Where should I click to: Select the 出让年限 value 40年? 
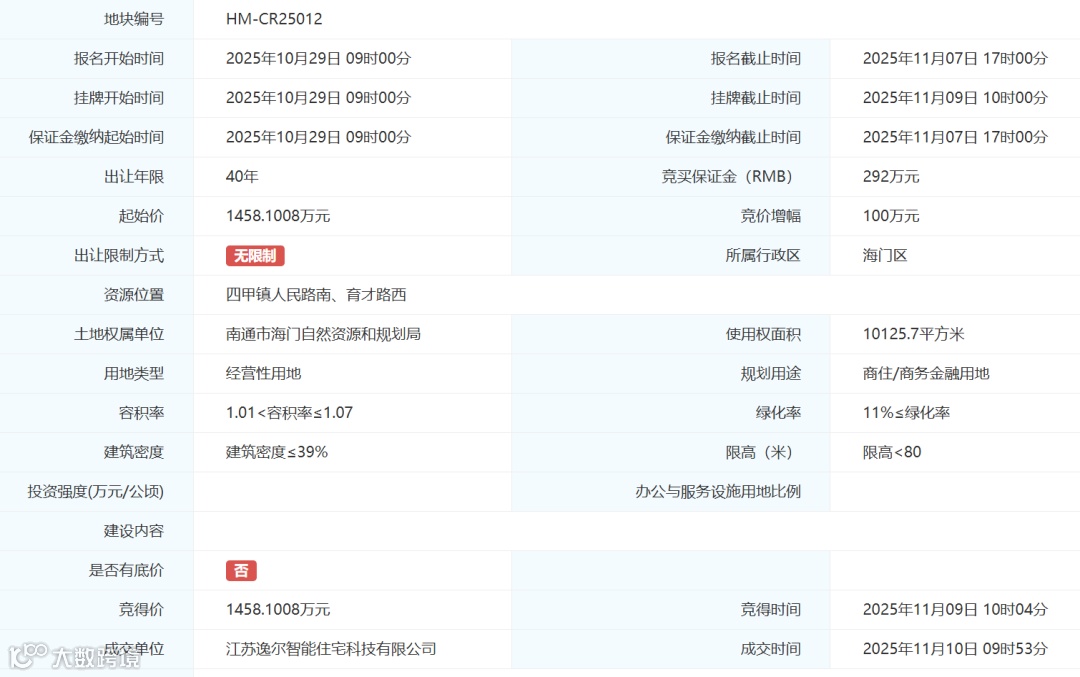point(242,176)
